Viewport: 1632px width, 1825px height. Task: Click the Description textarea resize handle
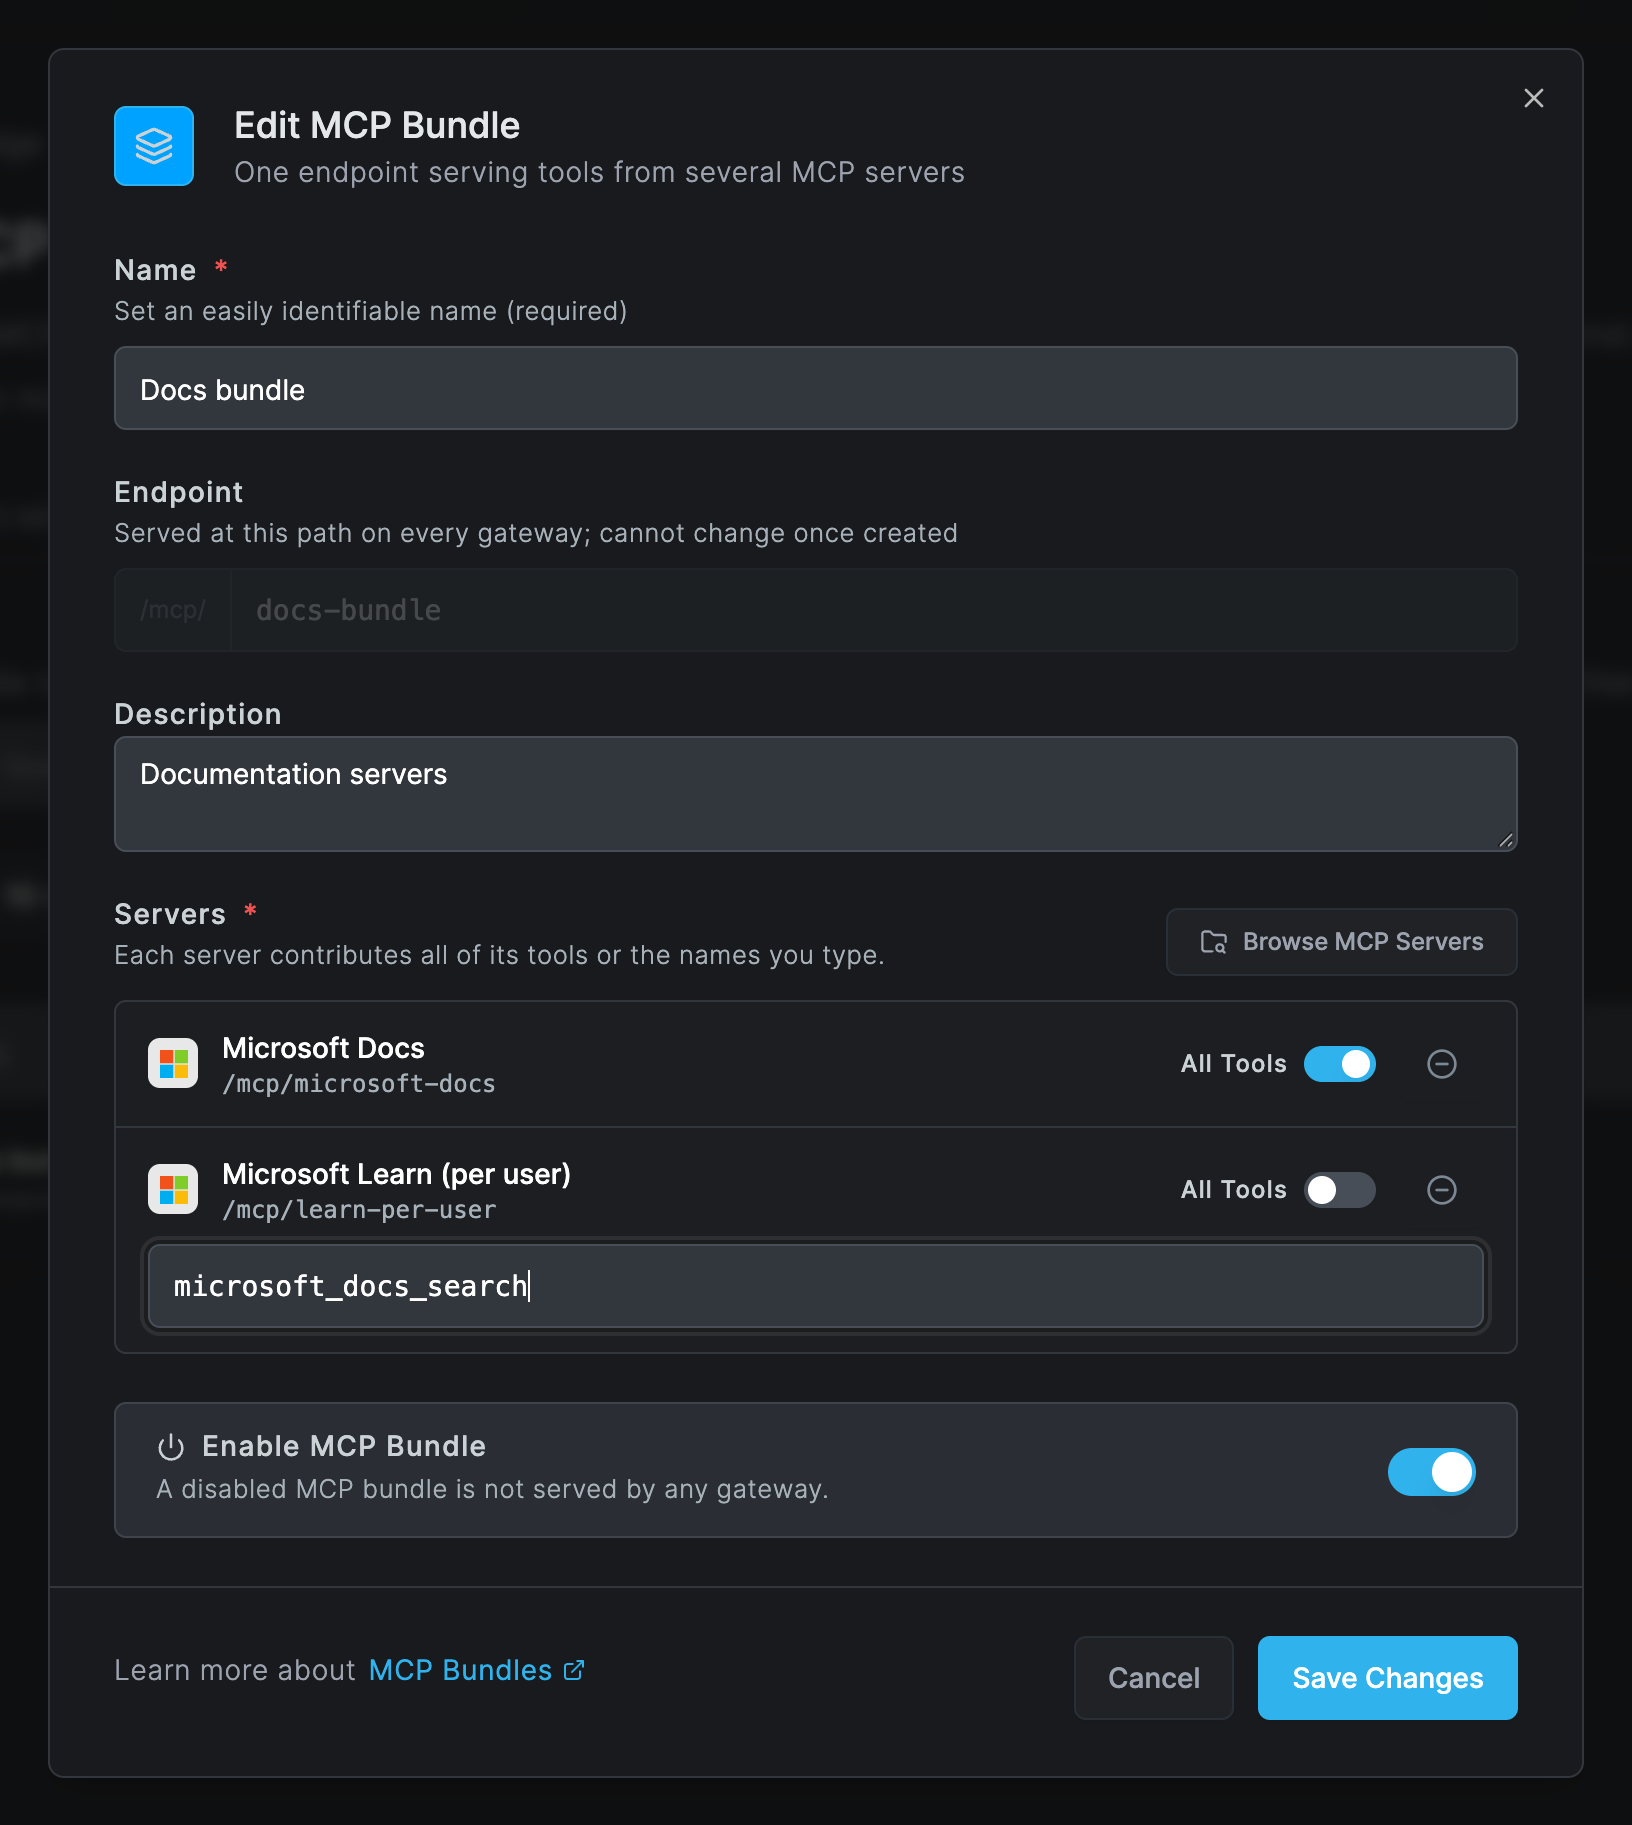click(x=1506, y=840)
